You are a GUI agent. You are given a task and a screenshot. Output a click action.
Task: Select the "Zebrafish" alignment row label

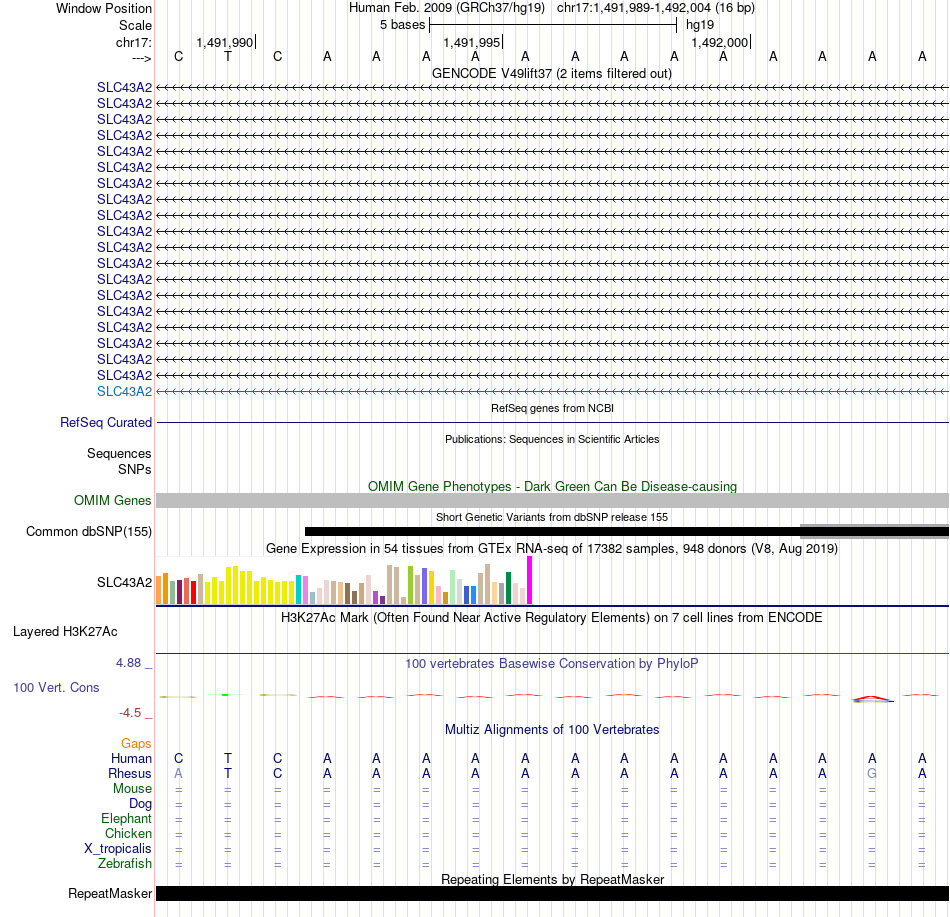tap(125, 863)
